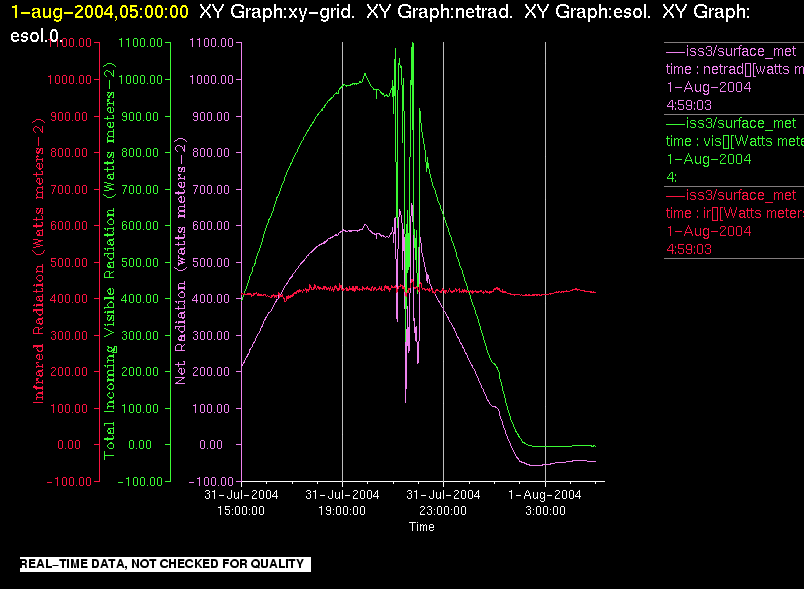Click the netrad legend timestamp 4:59:03

click(689, 105)
